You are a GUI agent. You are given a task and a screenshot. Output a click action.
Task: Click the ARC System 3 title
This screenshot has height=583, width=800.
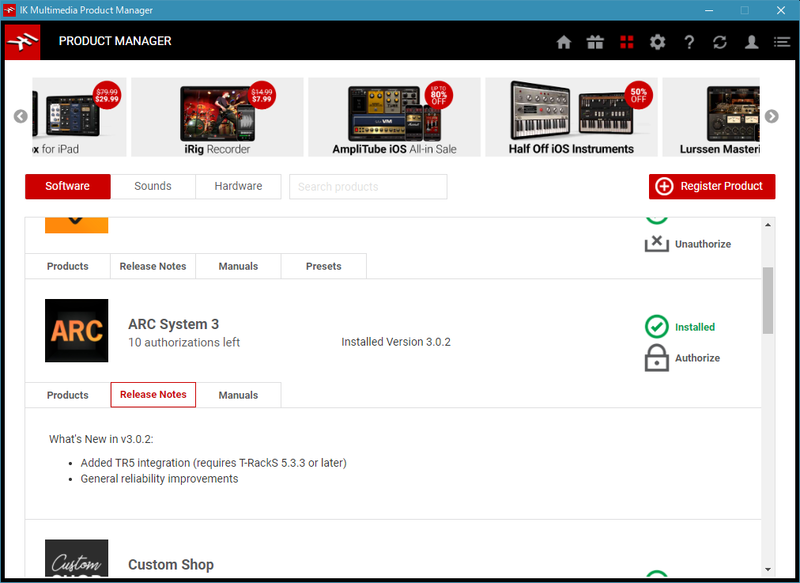point(173,324)
